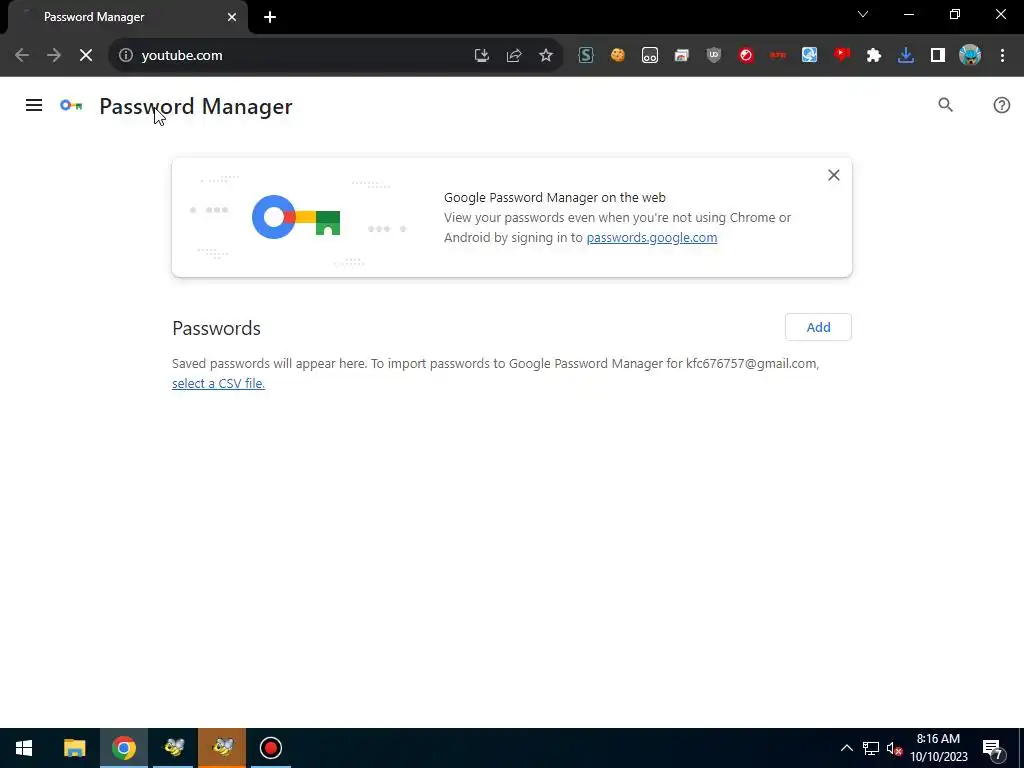The width and height of the screenshot is (1024, 768).
Task: Click the select a CSV file link
Action: point(218,383)
